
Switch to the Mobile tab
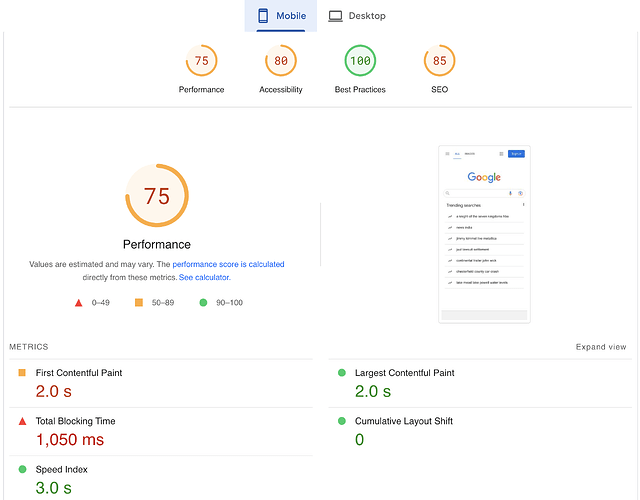(281, 16)
